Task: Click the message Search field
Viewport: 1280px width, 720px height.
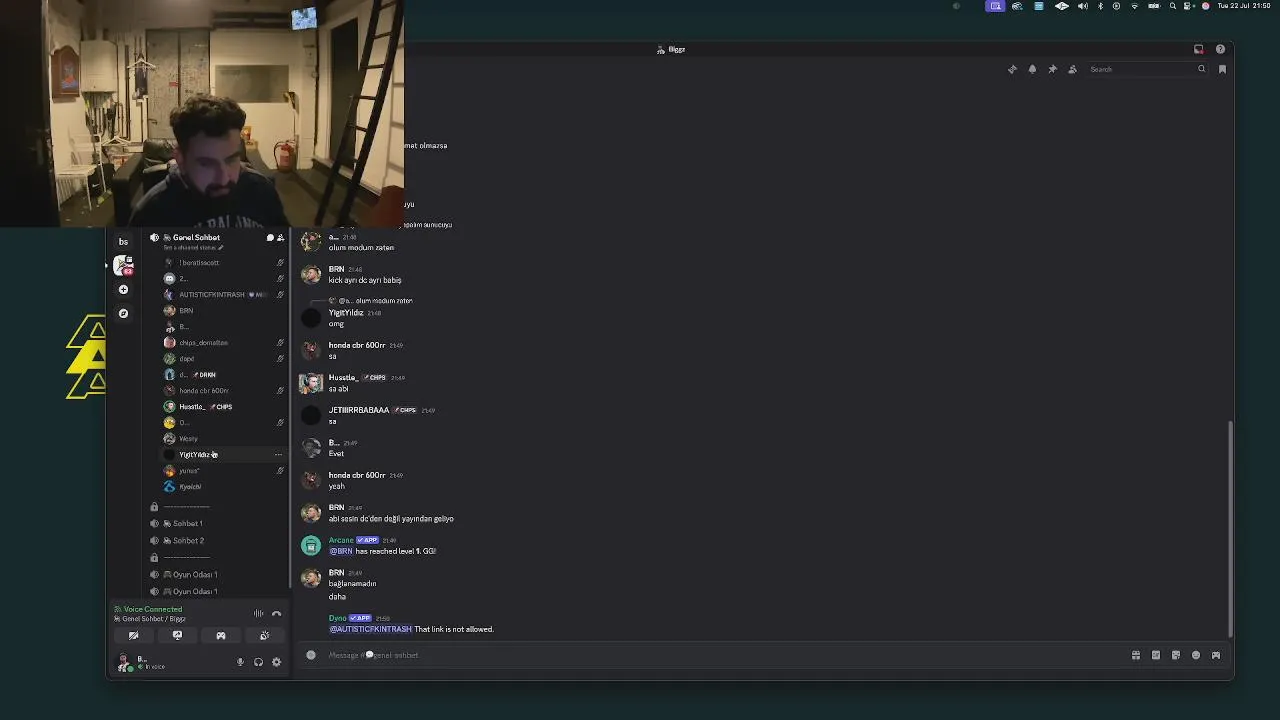Action: [x=1147, y=69]
